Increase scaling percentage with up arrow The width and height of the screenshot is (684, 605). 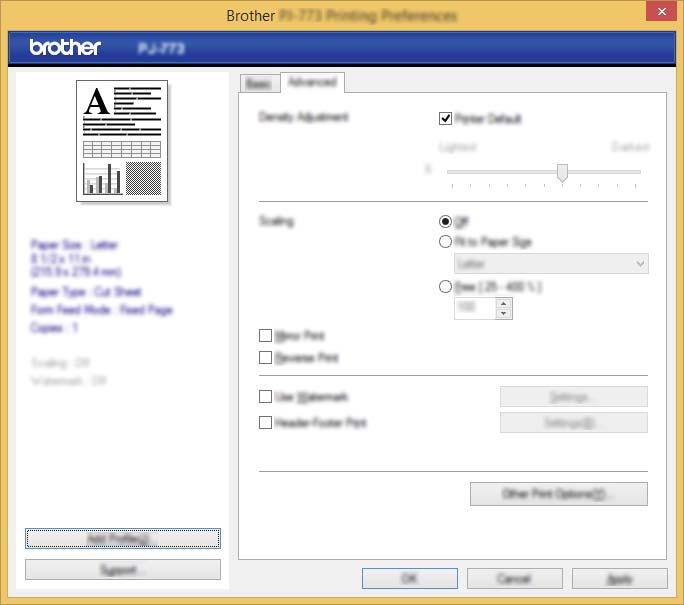(x=503, y=303)
